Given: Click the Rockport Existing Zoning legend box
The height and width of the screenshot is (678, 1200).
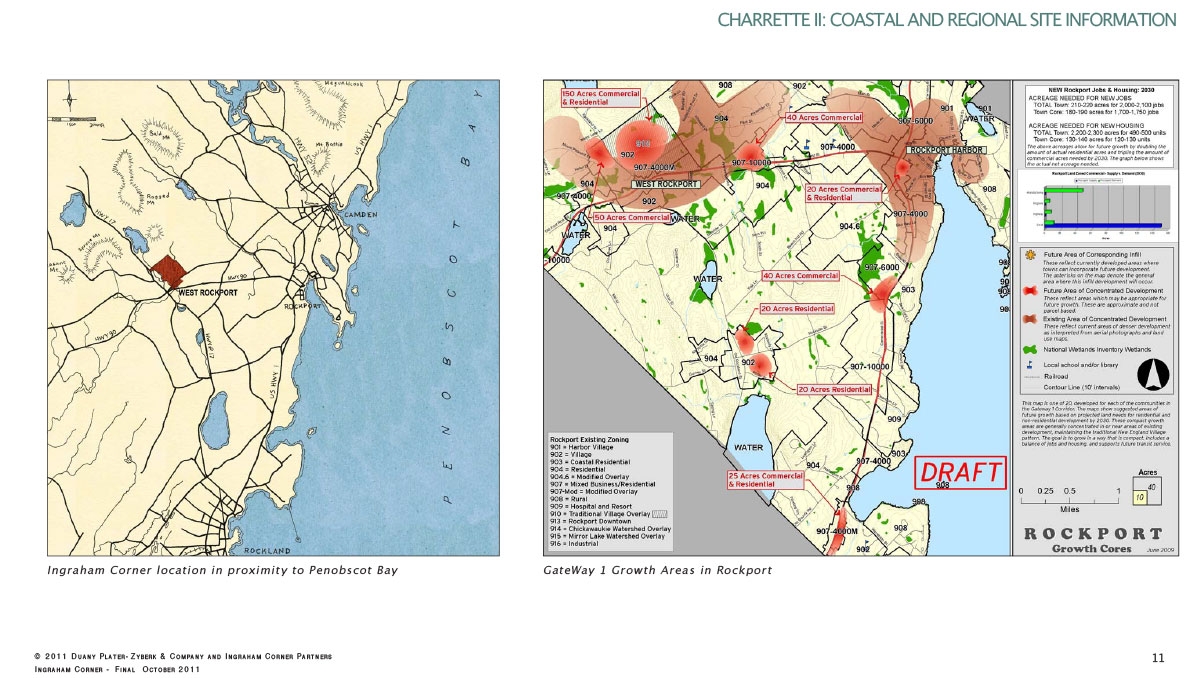Looking at the screenshot, I should coord(609,491).
